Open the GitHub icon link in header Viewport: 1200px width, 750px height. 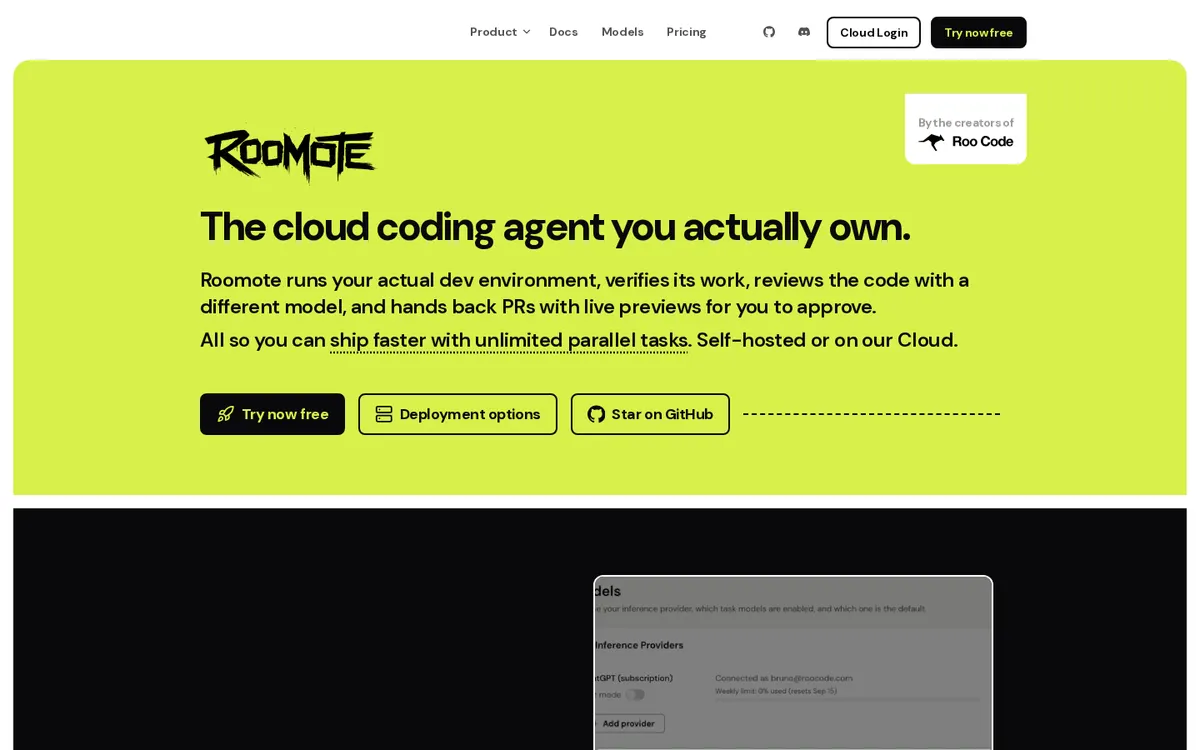tap(769, 32)
